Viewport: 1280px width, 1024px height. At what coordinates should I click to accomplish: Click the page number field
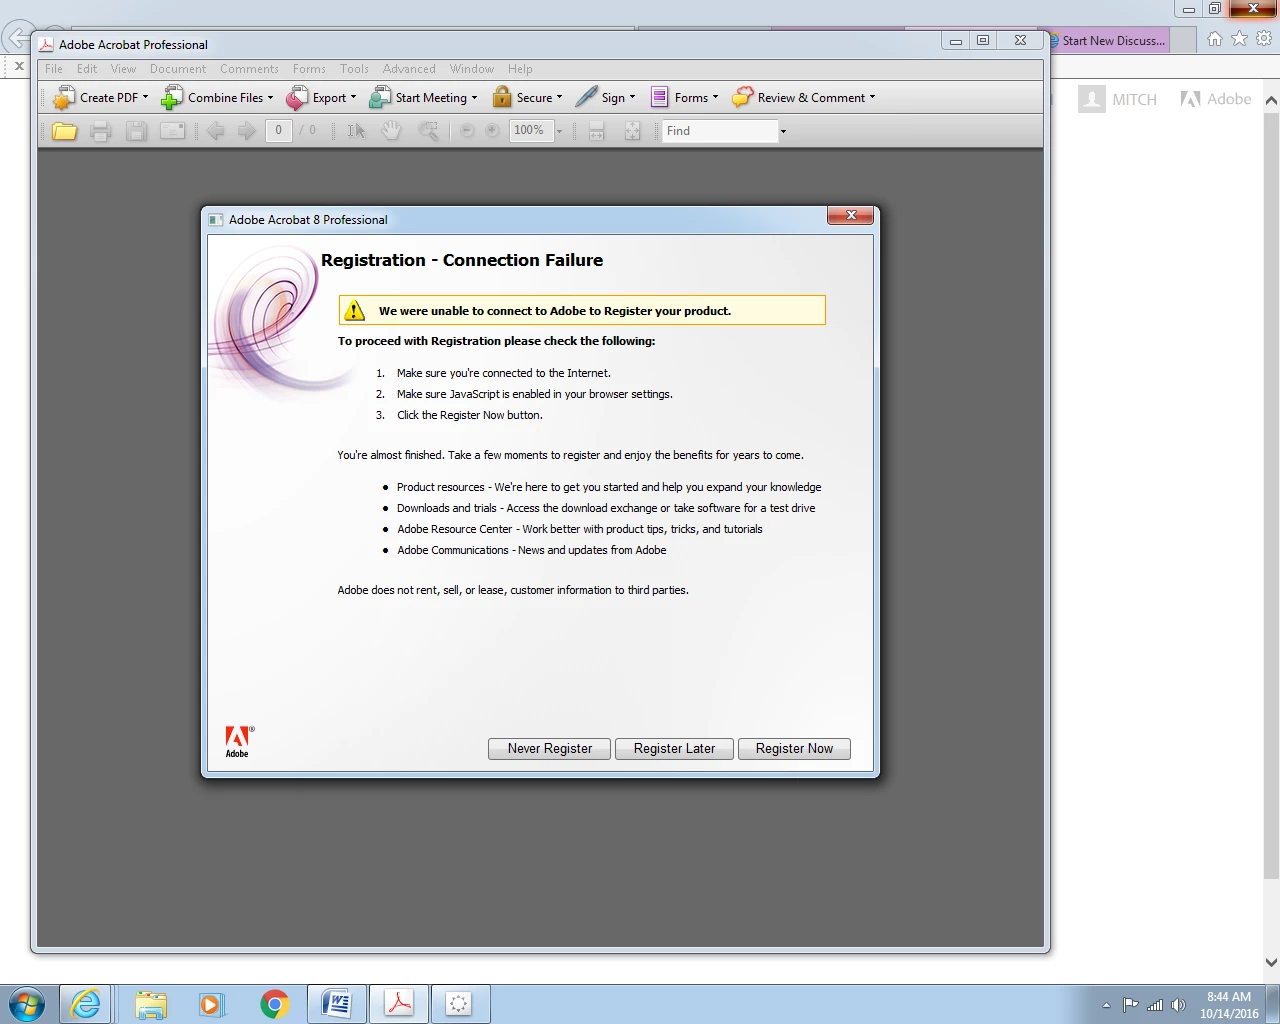279,131
